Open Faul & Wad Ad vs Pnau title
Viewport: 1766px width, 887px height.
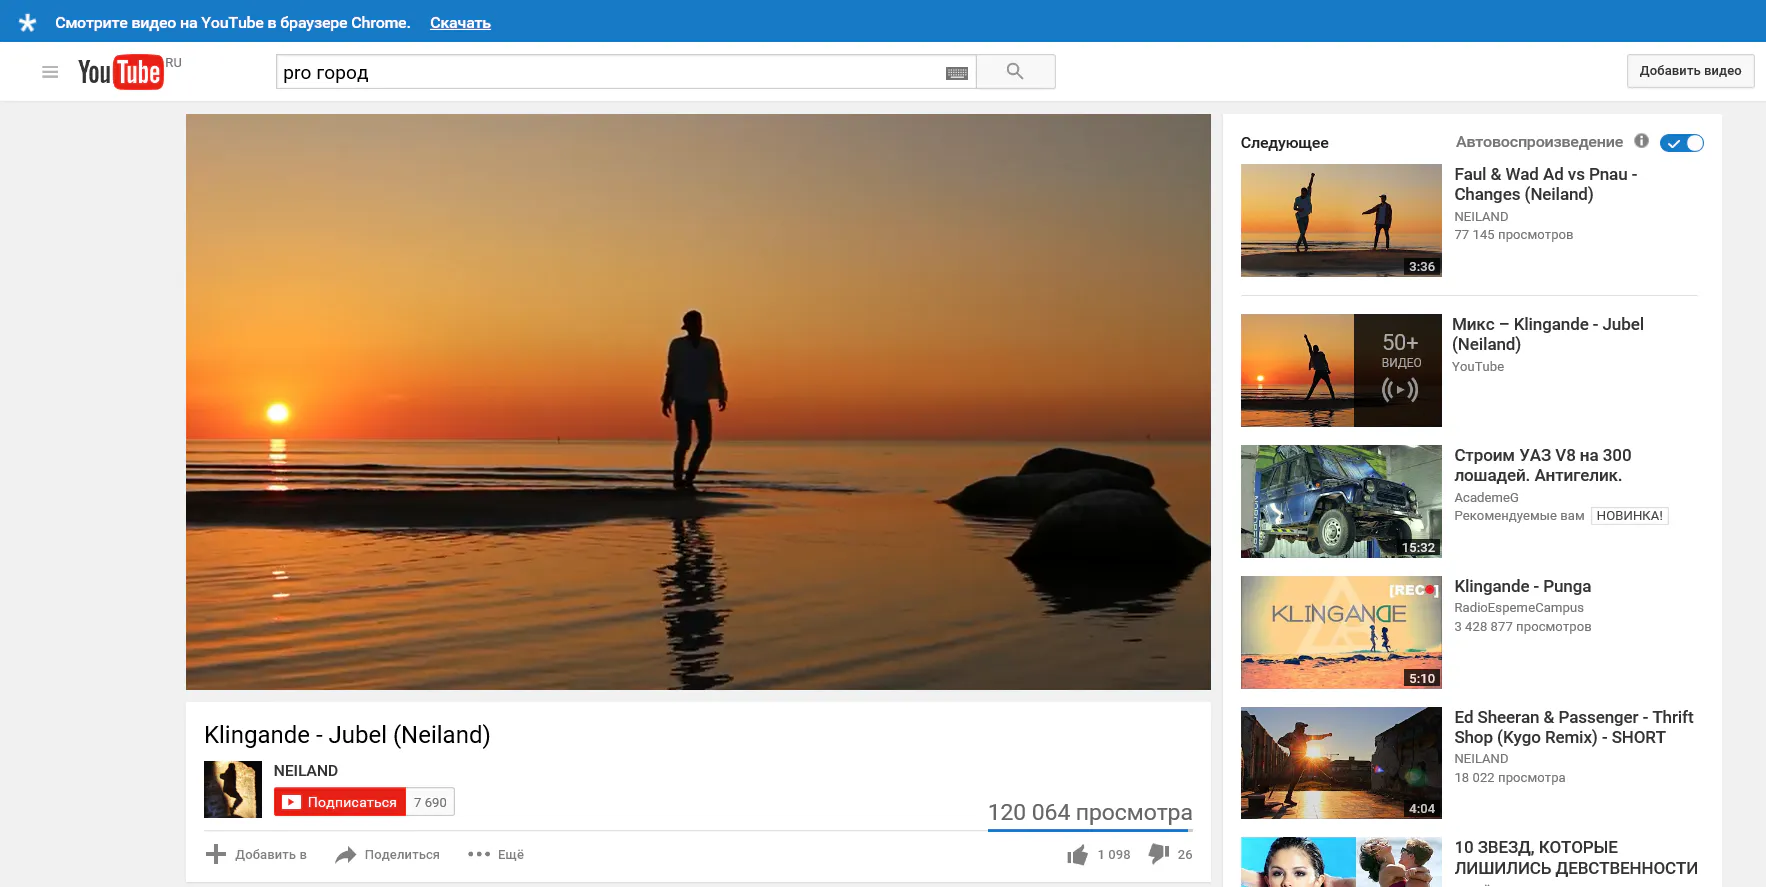pos(1545,184)
